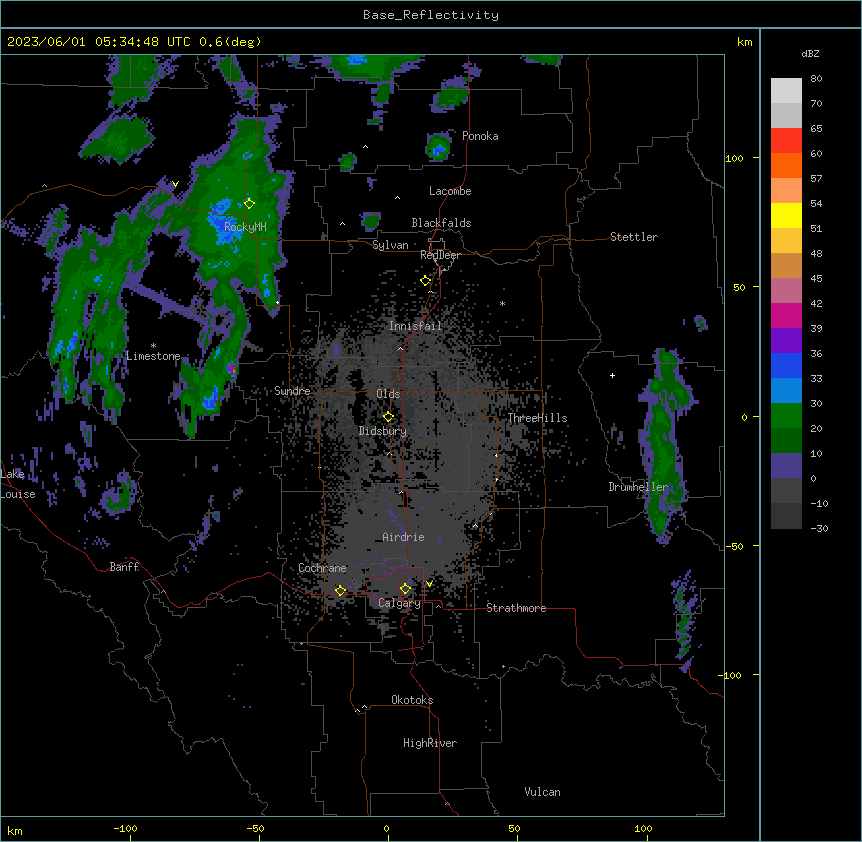
Task: Click the Vulcan town label
Action: point(542,792)
